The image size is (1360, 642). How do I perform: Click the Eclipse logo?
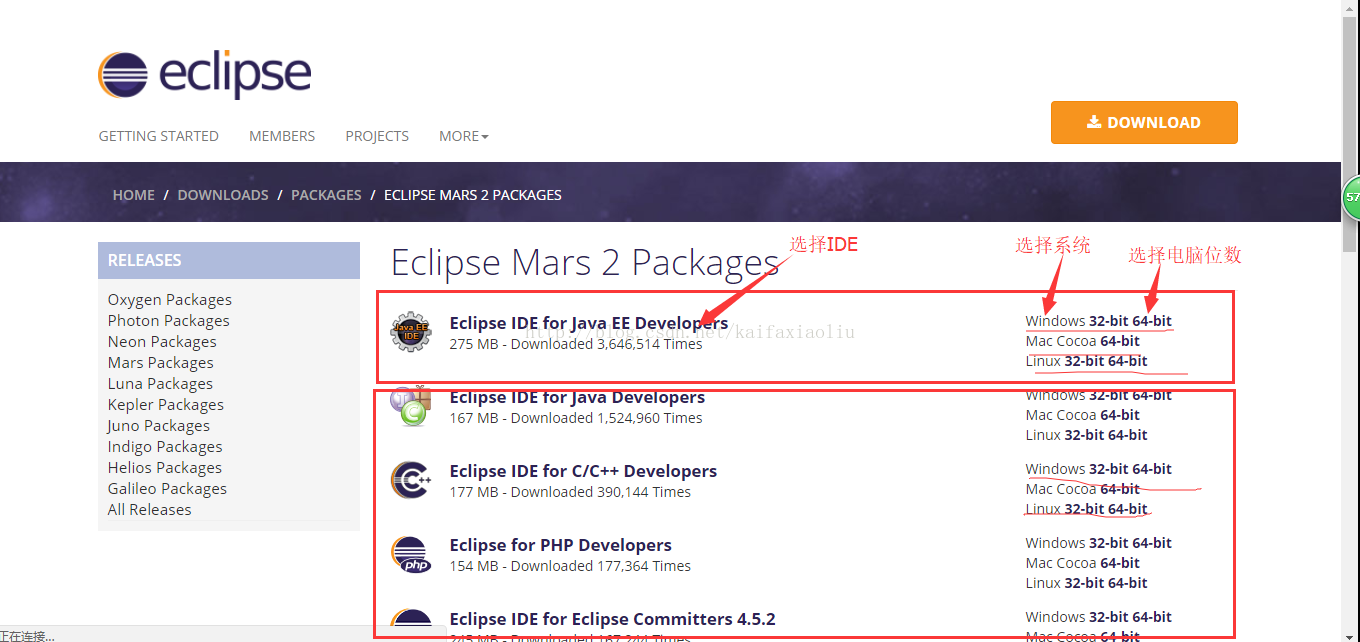tap(205, 75)
